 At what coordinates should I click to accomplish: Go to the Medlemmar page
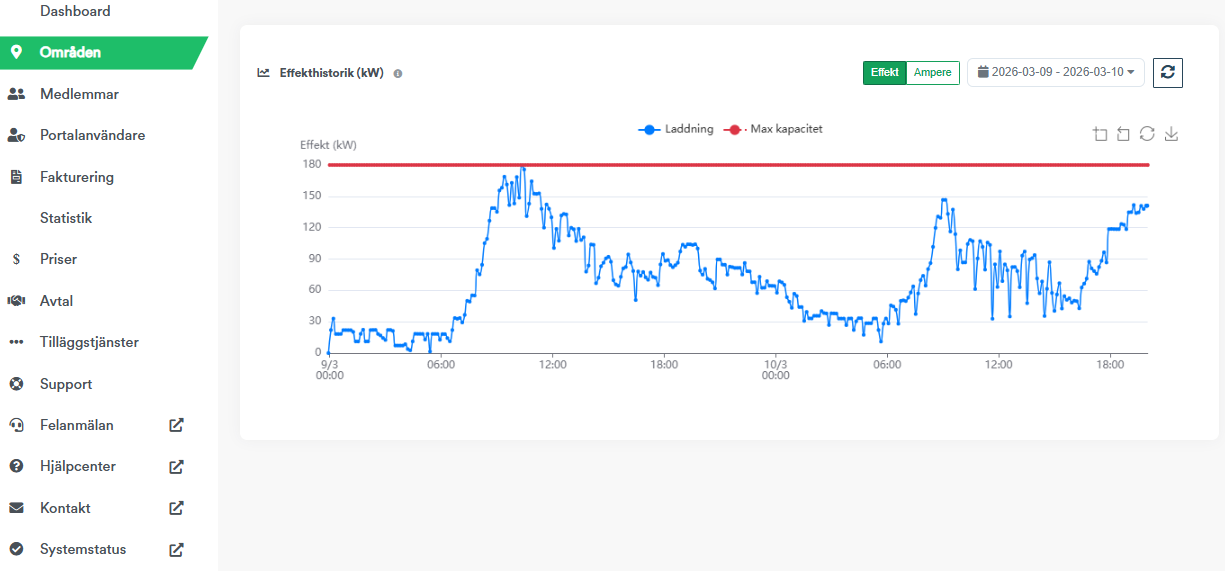click(79, 94)
